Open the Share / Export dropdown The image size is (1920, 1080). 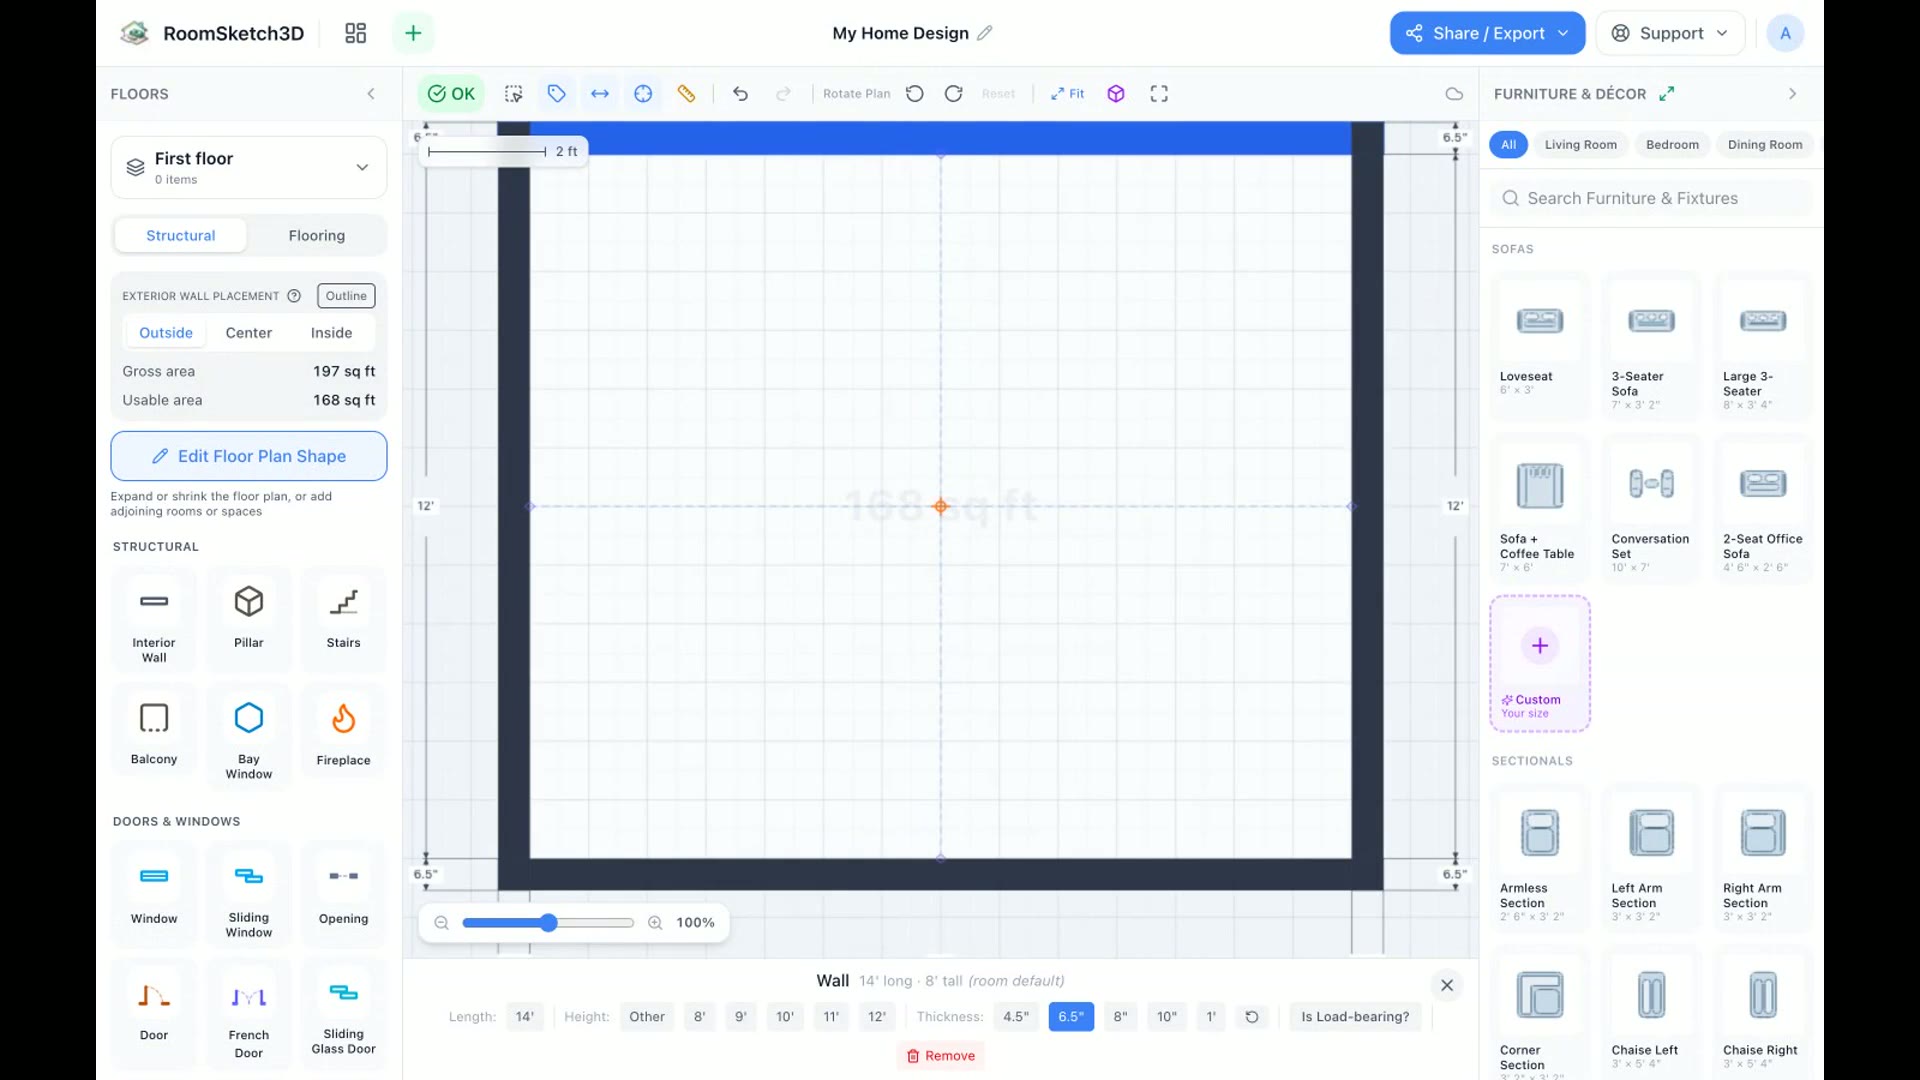pos(1487,33)
